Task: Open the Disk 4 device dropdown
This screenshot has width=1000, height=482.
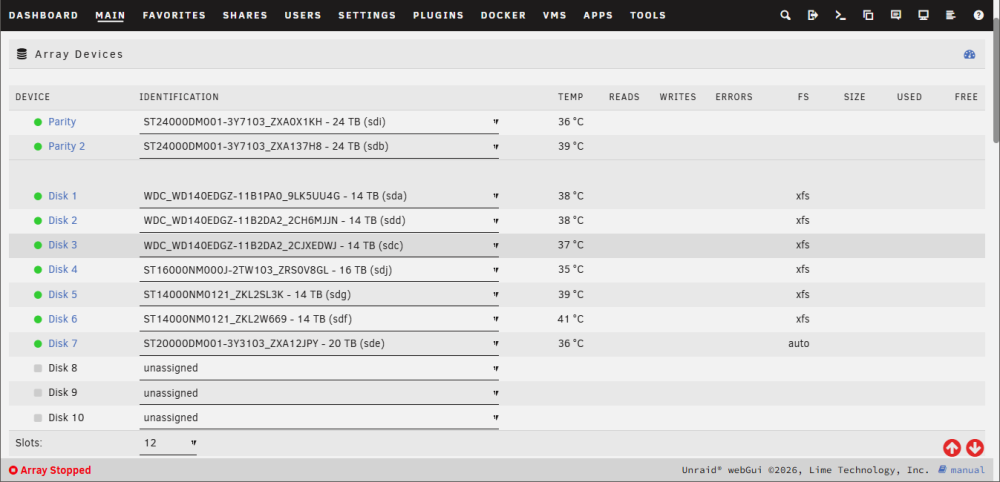Action: tap(319, 270)
